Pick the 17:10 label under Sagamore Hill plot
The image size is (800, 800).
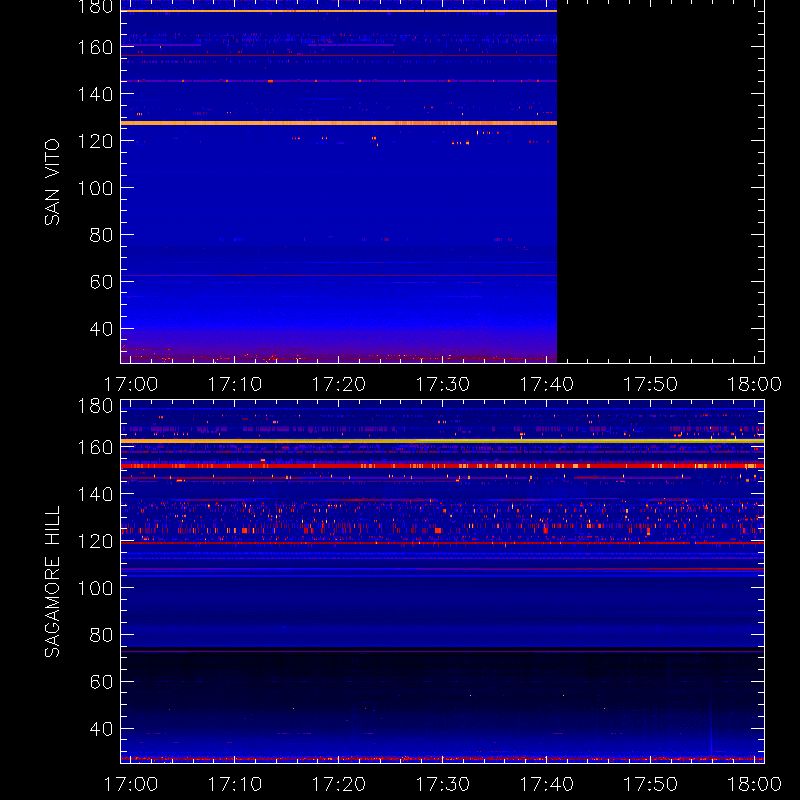(x=235, y=784)
